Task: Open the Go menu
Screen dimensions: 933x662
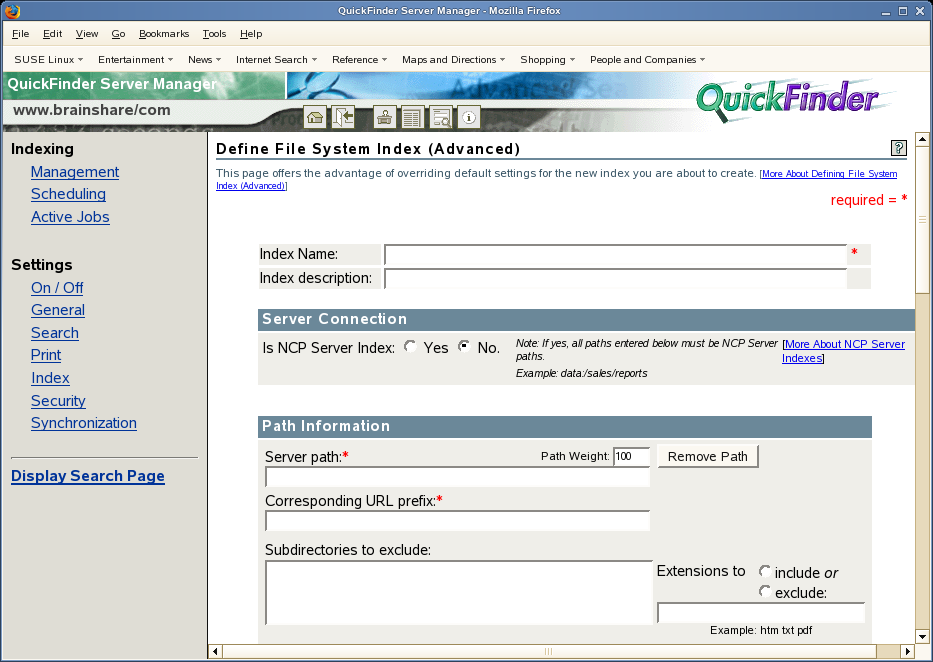Action: pos(118,34)
